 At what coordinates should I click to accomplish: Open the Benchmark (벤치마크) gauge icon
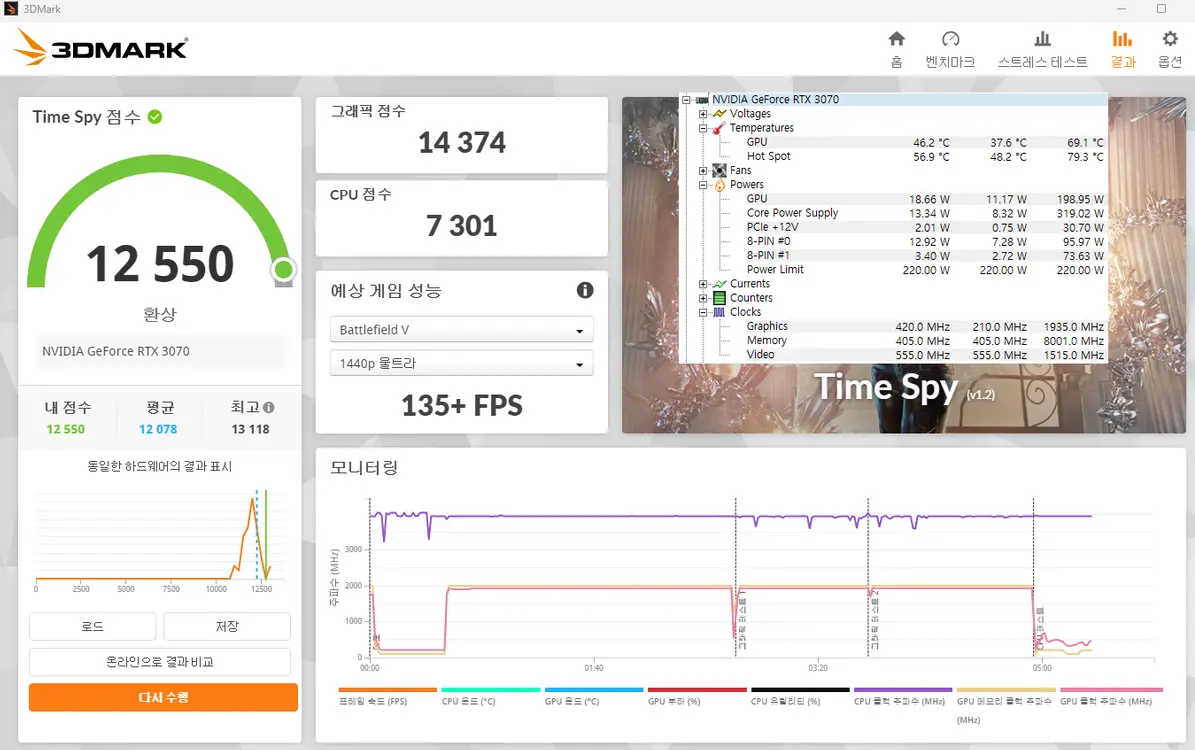click(950, 39)
